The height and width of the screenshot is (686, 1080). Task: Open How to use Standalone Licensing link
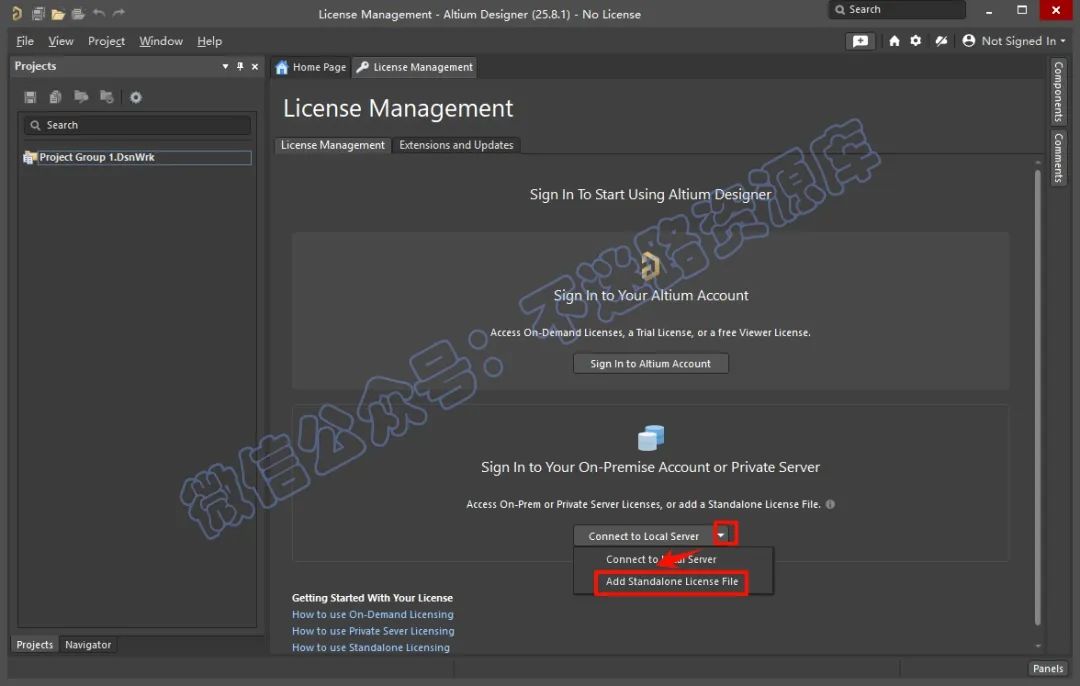point(371,647)
